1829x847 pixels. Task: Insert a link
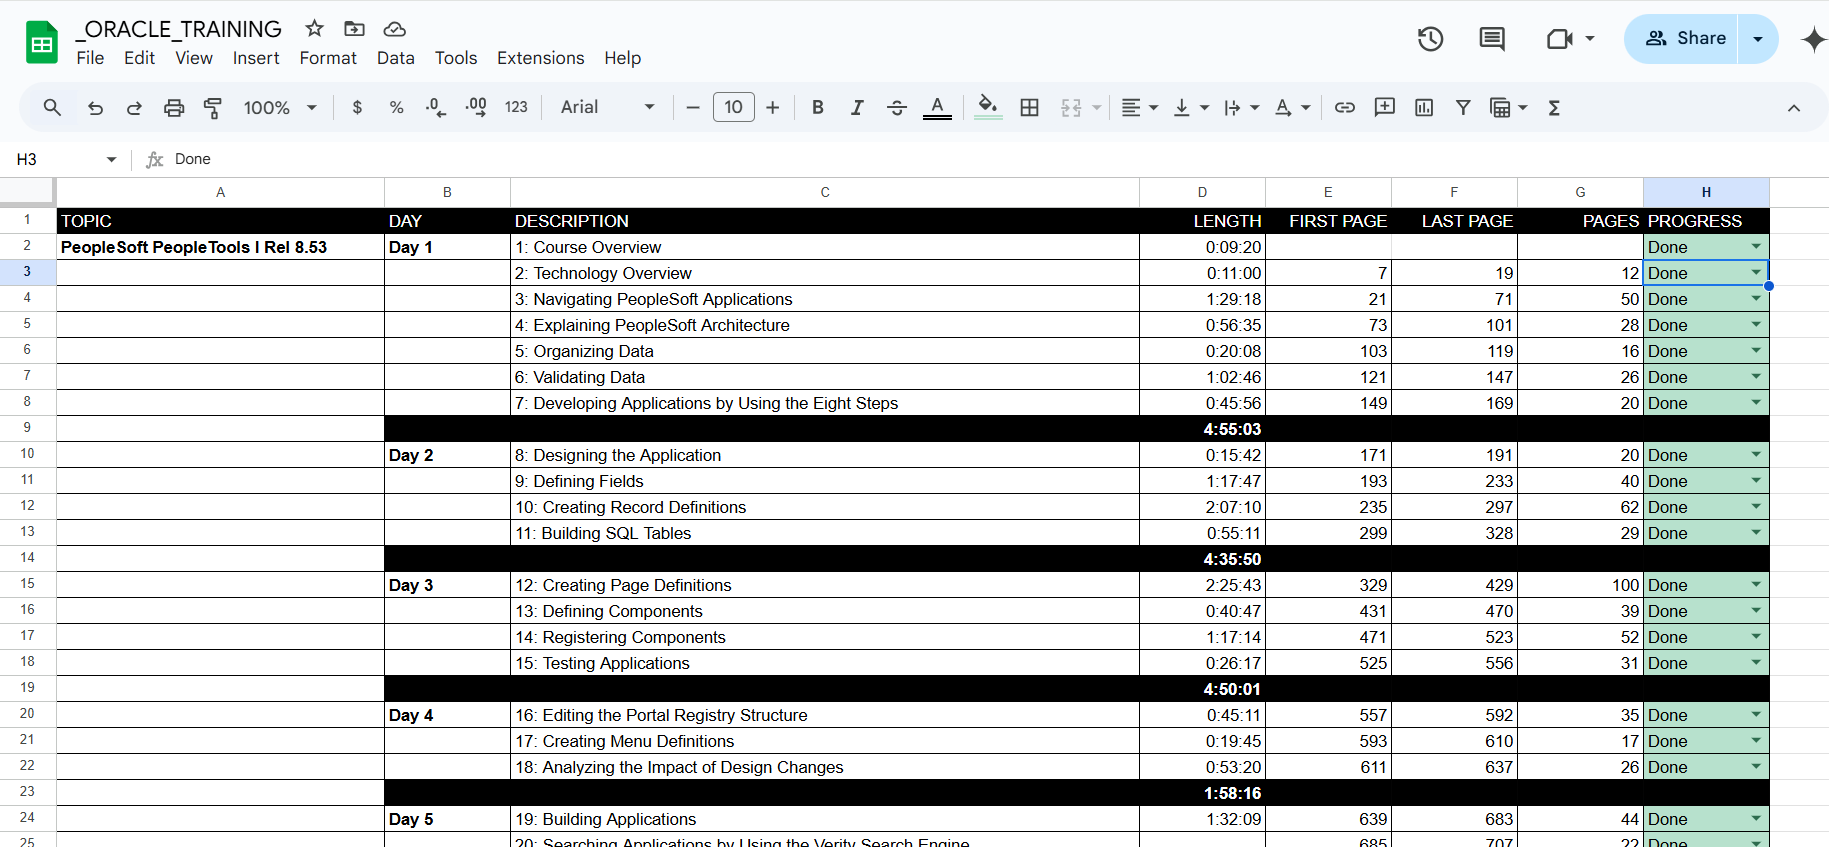coord(1345,107)
